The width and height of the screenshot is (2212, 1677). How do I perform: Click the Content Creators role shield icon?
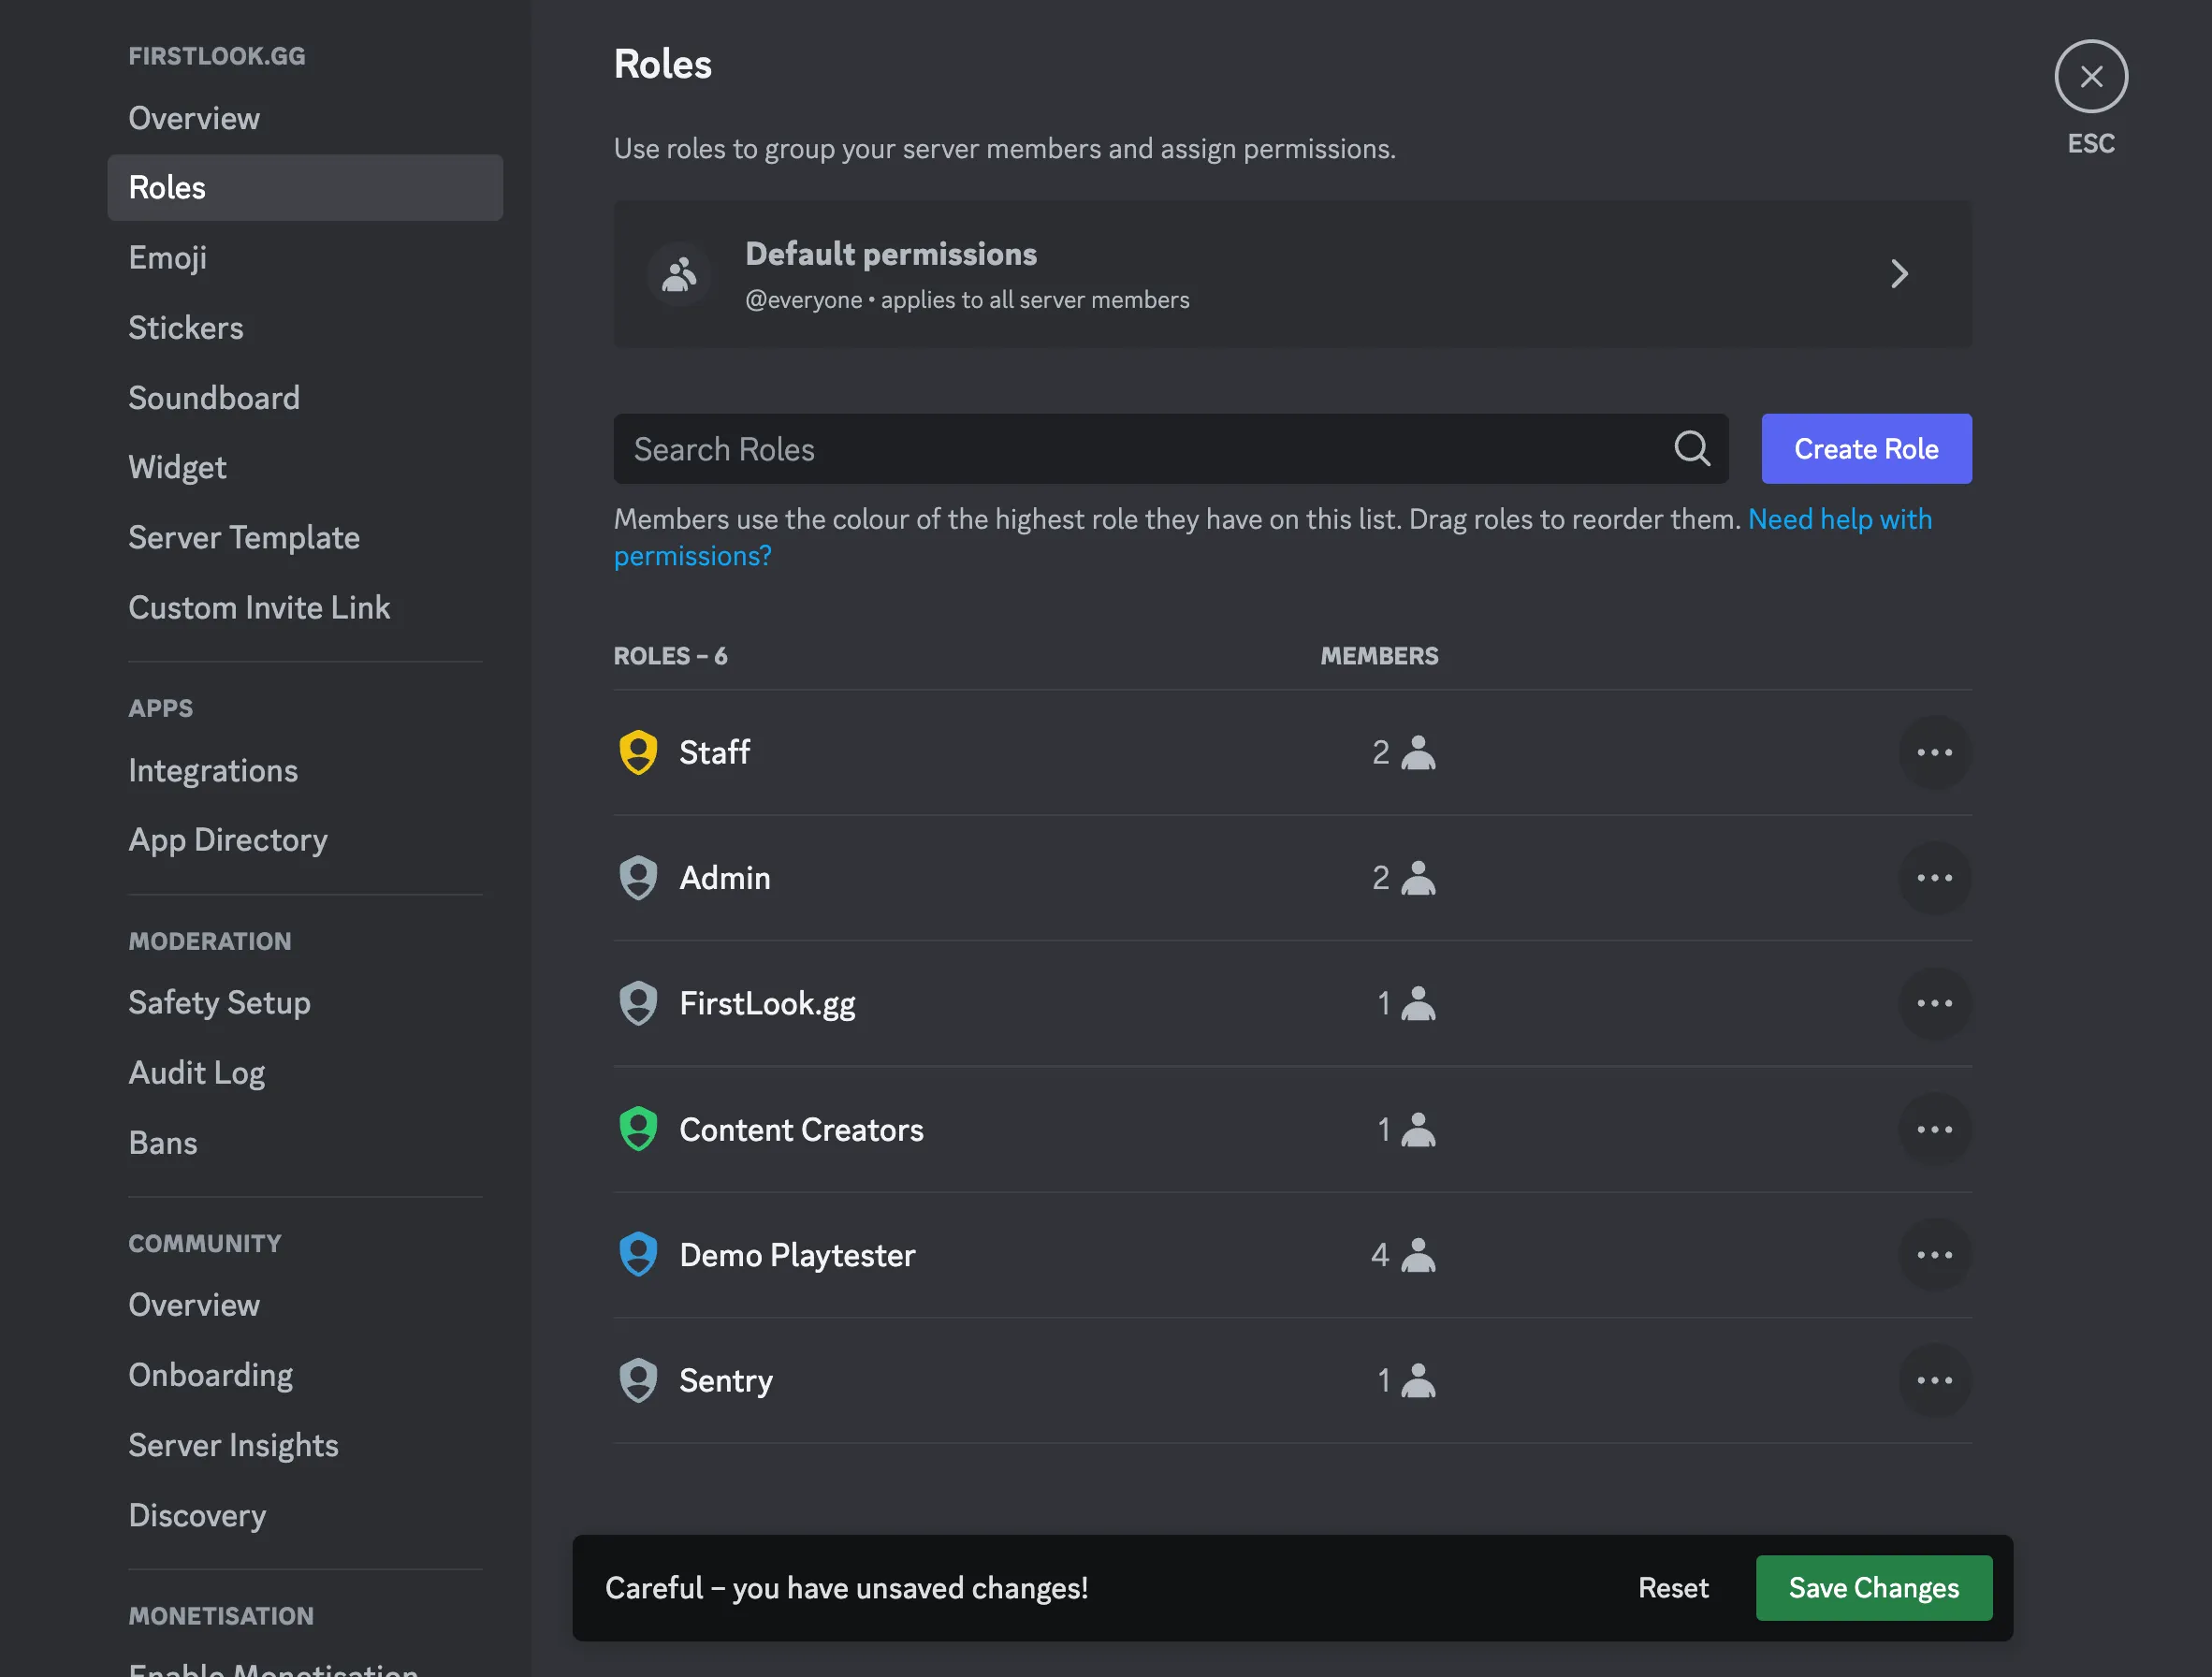(x=637, y=1128)
